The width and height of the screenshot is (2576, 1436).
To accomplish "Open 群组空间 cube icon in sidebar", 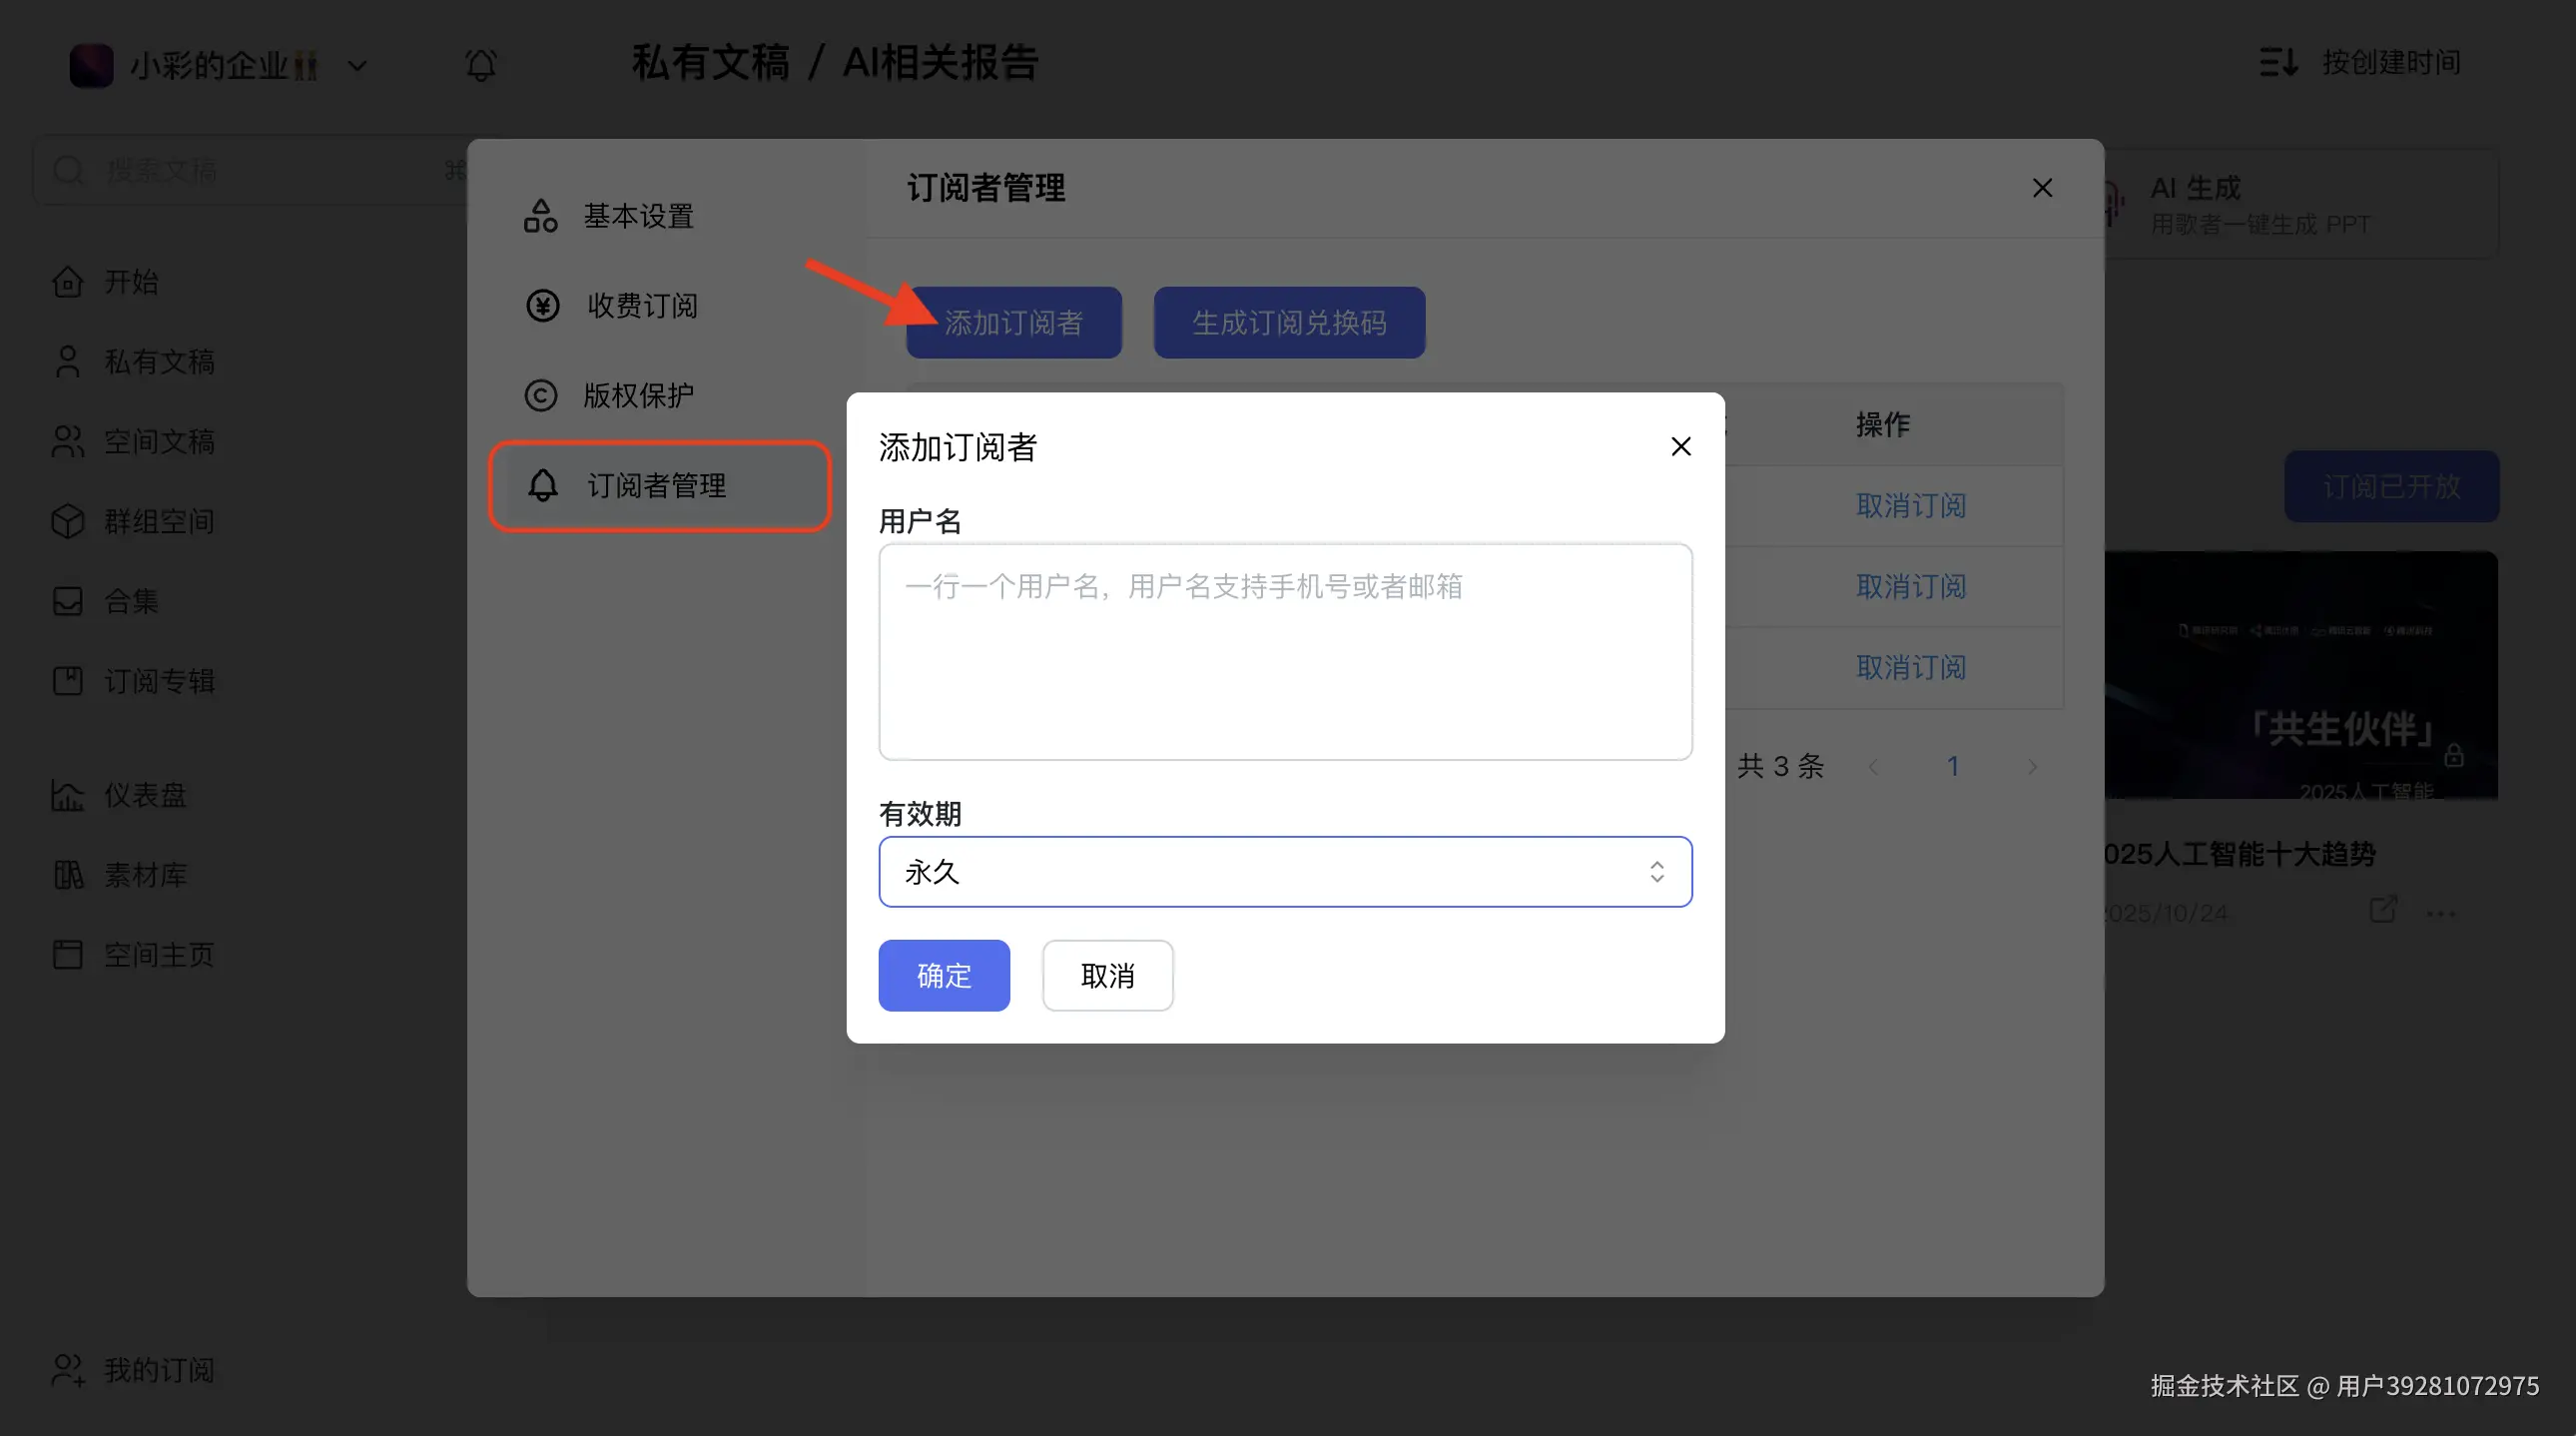I will click(68, 521).
